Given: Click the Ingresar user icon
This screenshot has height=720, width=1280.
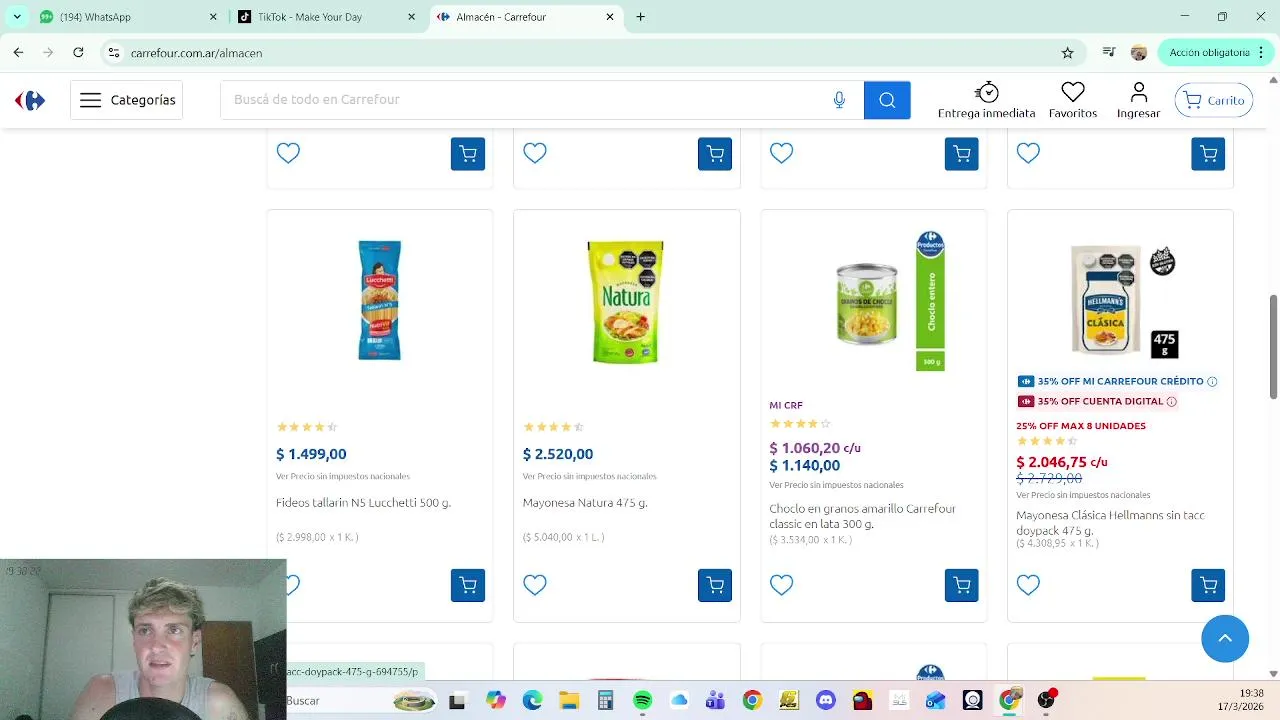Looking at the screenshot, I should pyautogui.click(x=1138, y=100).
